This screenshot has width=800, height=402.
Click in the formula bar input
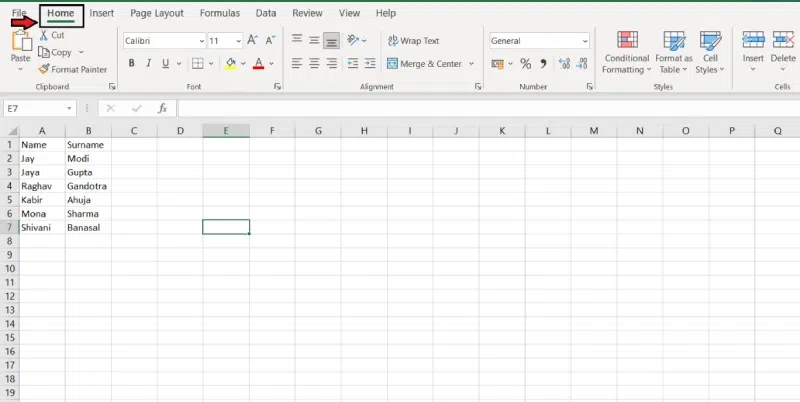tap(488, 108)
